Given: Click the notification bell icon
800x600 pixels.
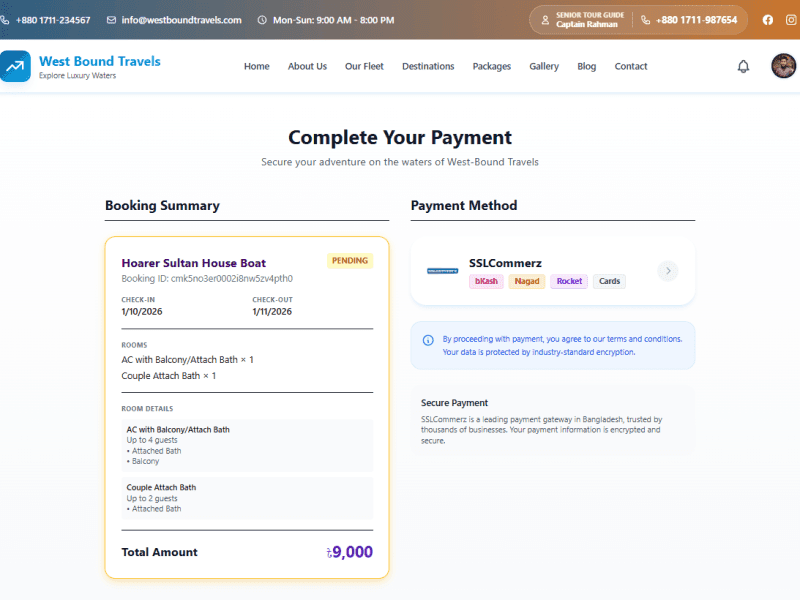Looking at the screenshot, I should point(743,66).
